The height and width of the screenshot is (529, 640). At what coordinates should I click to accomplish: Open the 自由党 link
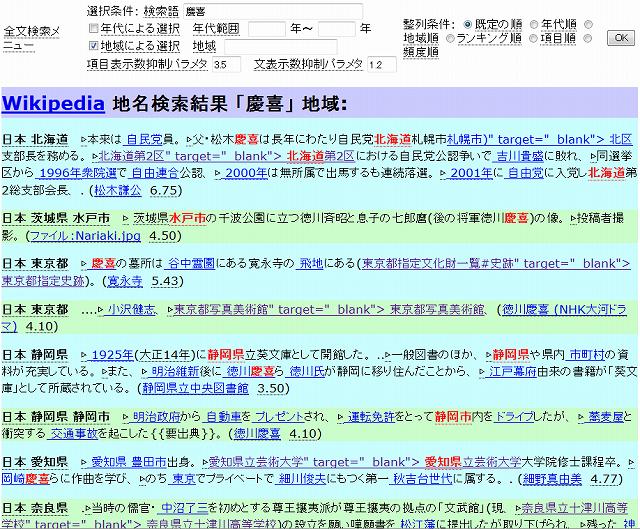click(x=526, y=173)
